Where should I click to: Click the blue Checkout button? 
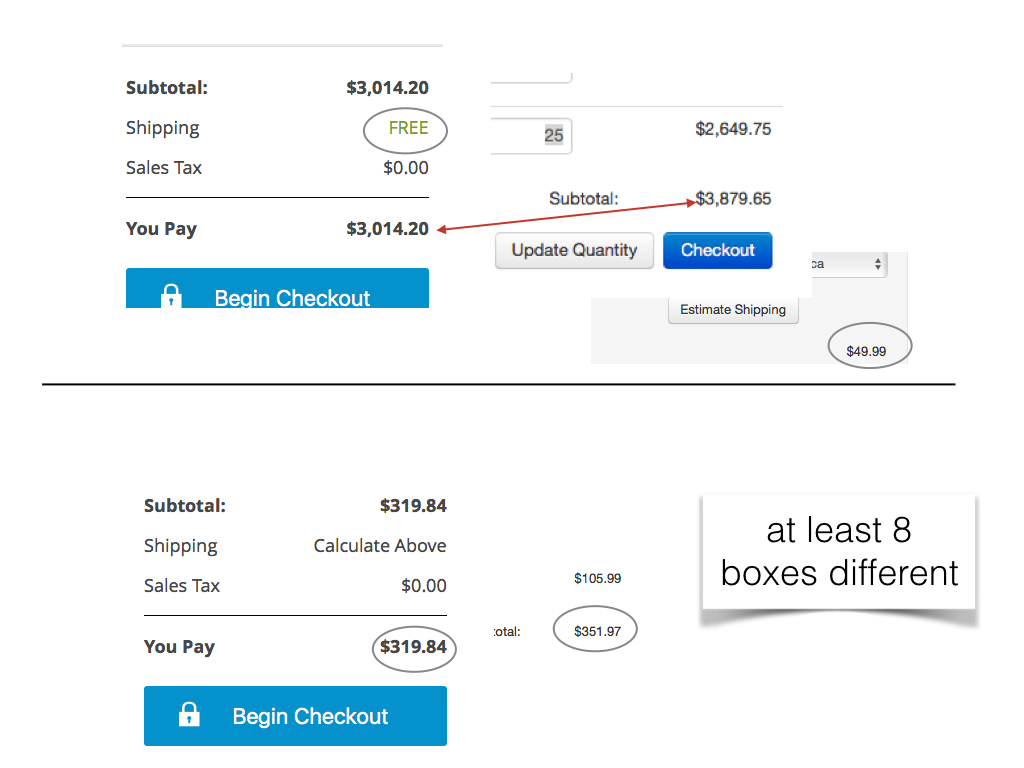(717, 250)
